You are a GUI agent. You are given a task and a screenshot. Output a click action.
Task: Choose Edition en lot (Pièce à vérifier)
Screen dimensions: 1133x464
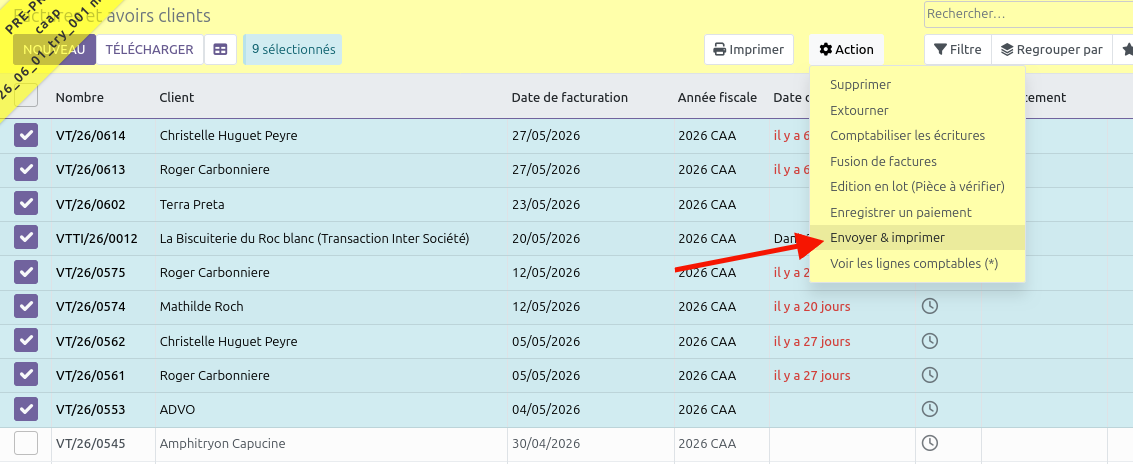pyautogui.click(x=917, y=186)
